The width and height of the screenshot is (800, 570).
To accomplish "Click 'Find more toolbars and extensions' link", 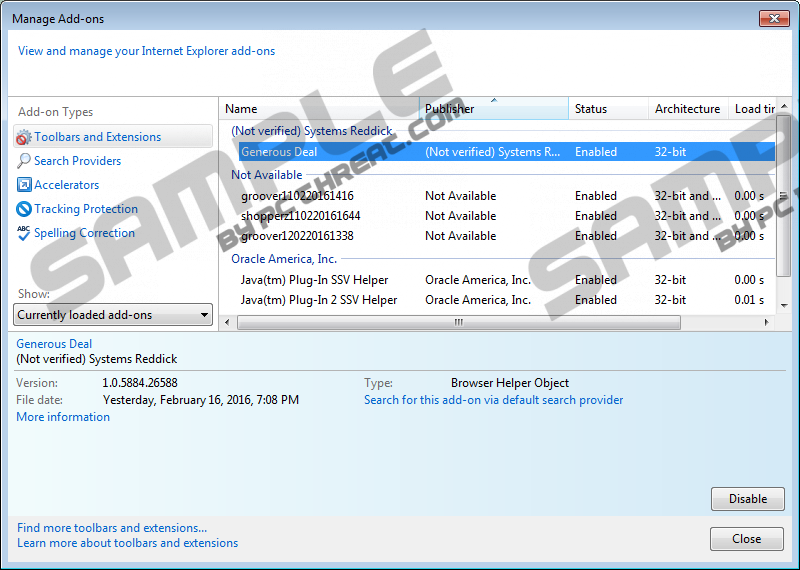I will click(x=112, y=528).
